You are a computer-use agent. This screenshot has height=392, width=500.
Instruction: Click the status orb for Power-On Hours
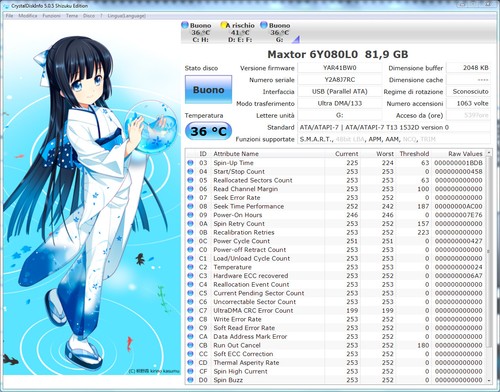(x=190, y=215)
